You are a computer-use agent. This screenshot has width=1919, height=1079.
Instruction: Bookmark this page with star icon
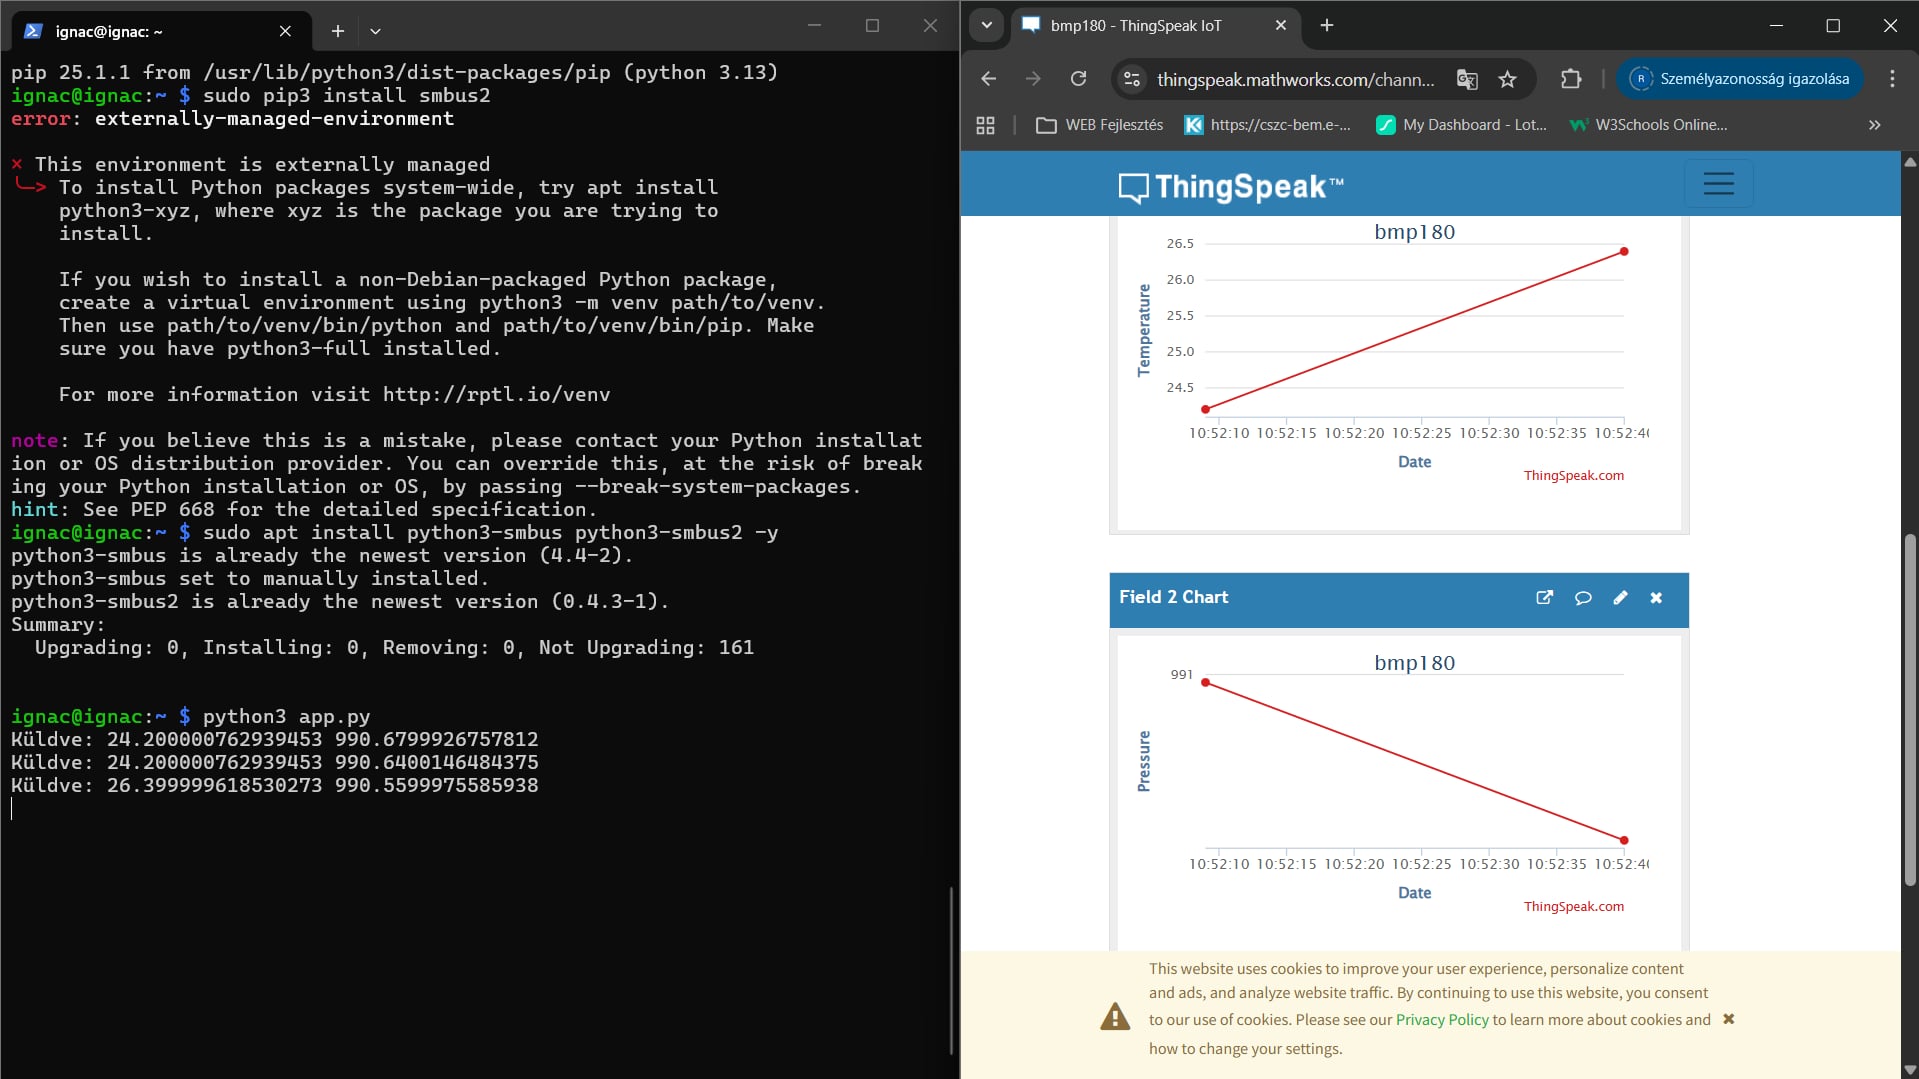point(1507,79)
